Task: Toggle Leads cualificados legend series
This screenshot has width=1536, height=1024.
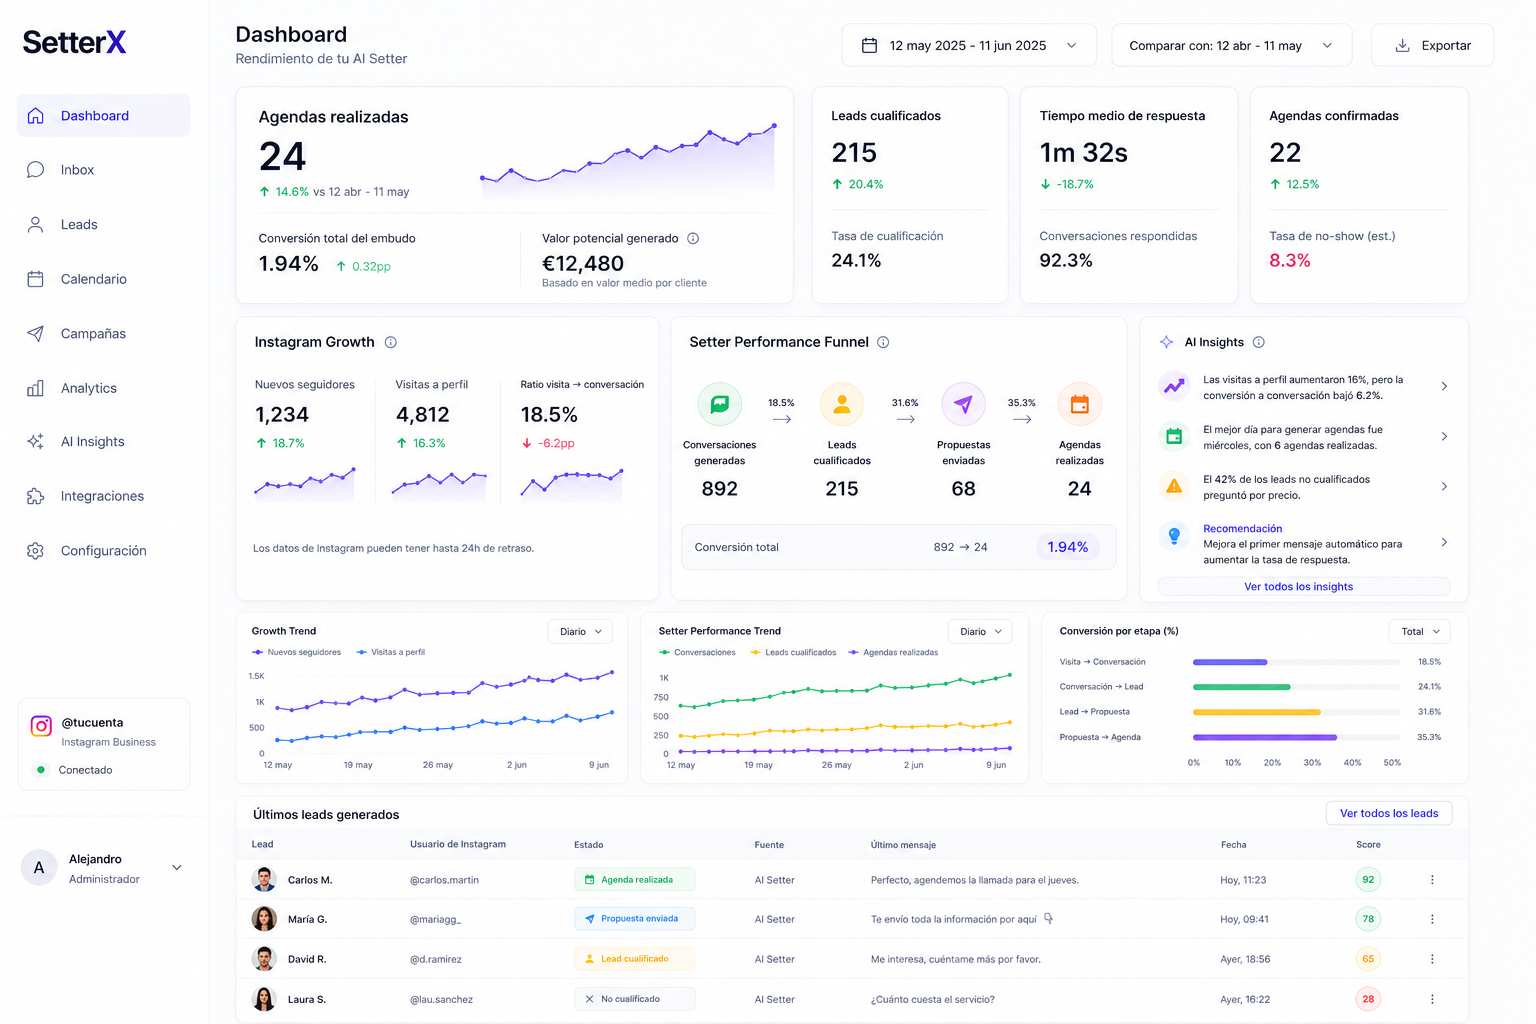Action: (793, 652)
